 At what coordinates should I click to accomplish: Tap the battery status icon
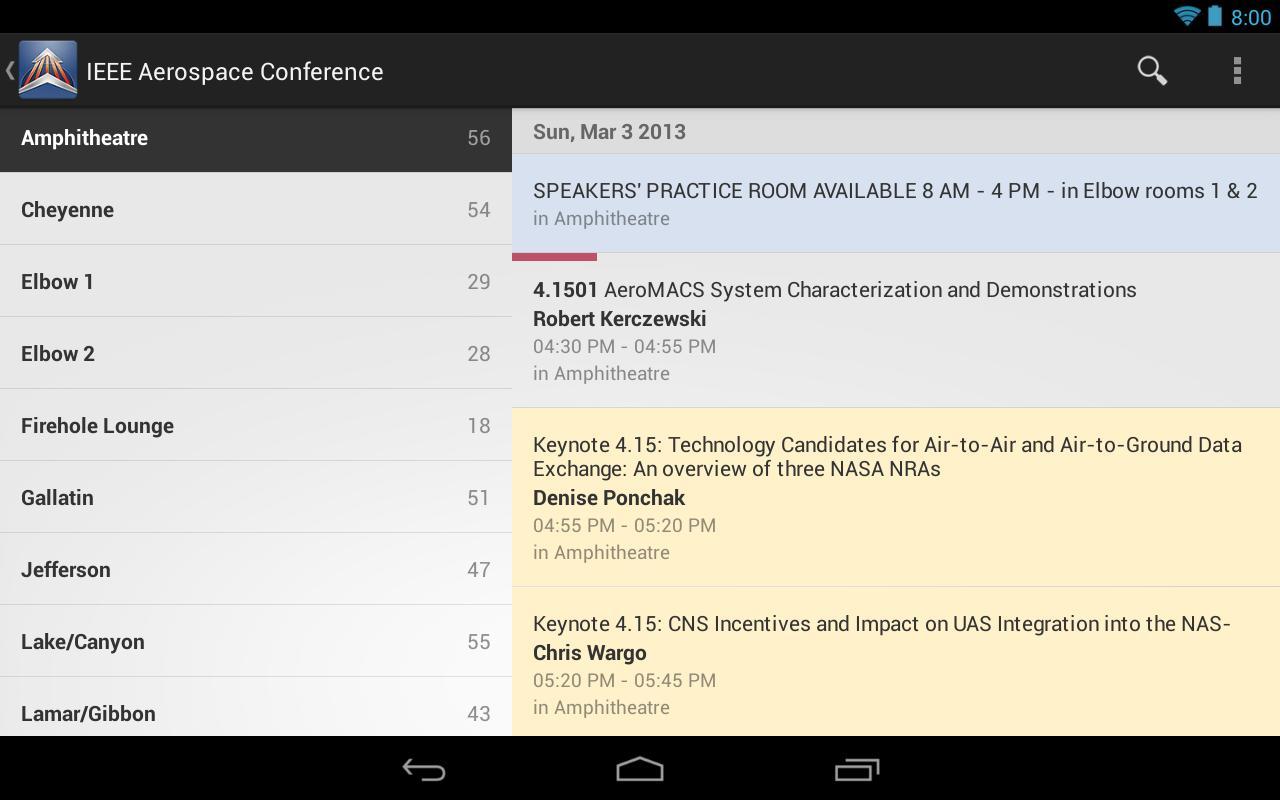1214,16
